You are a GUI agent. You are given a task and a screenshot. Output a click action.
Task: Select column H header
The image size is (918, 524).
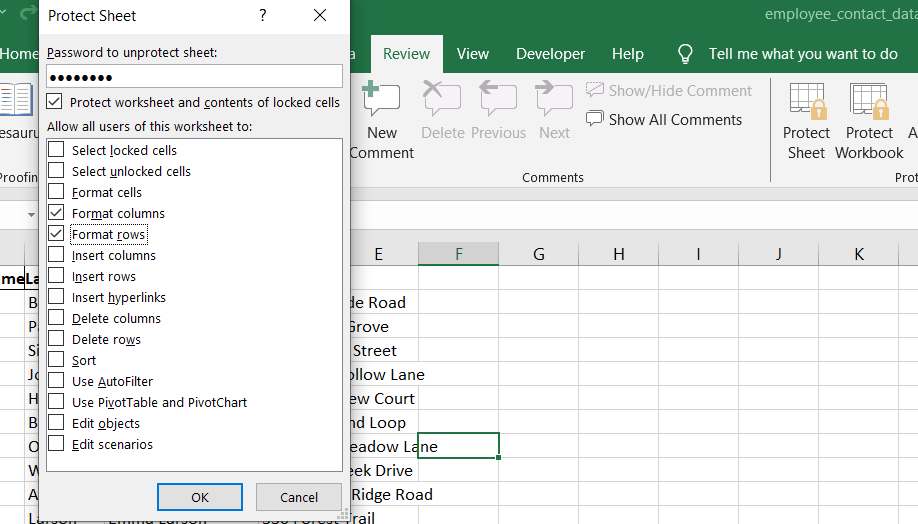pyautogui.click(x=618, y=254)
